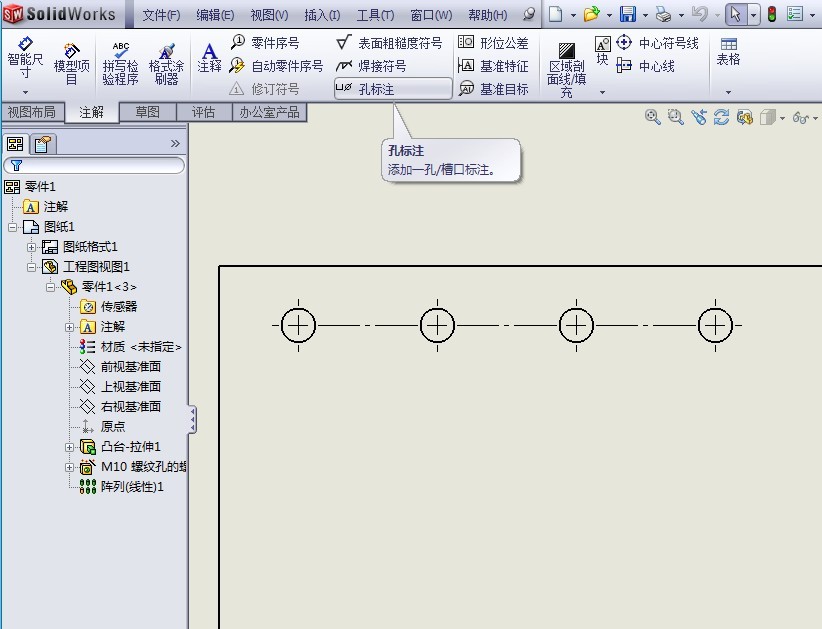Viewport: 822px width, 629px height.
Task: Add a 中心线 centerline
Action: 645,66
